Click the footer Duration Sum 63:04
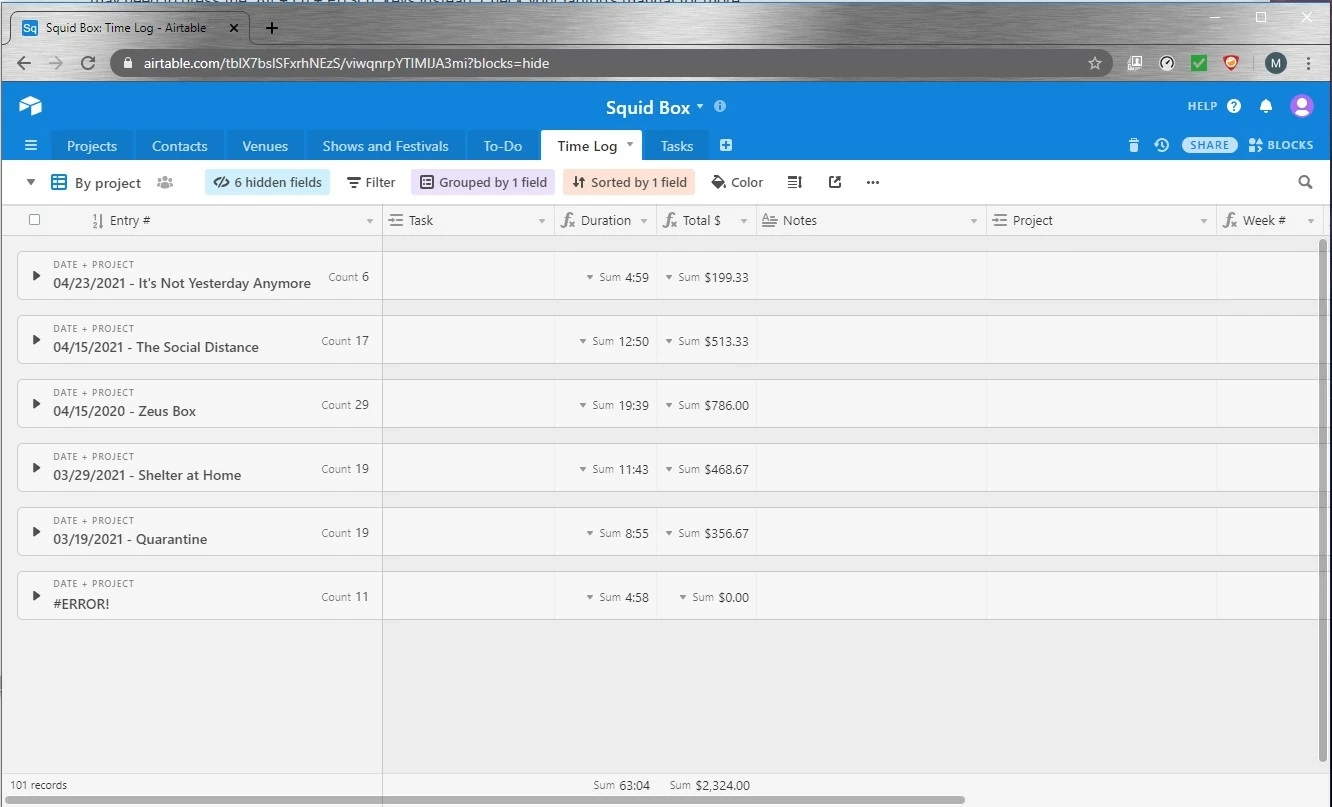 click(621, 786)
